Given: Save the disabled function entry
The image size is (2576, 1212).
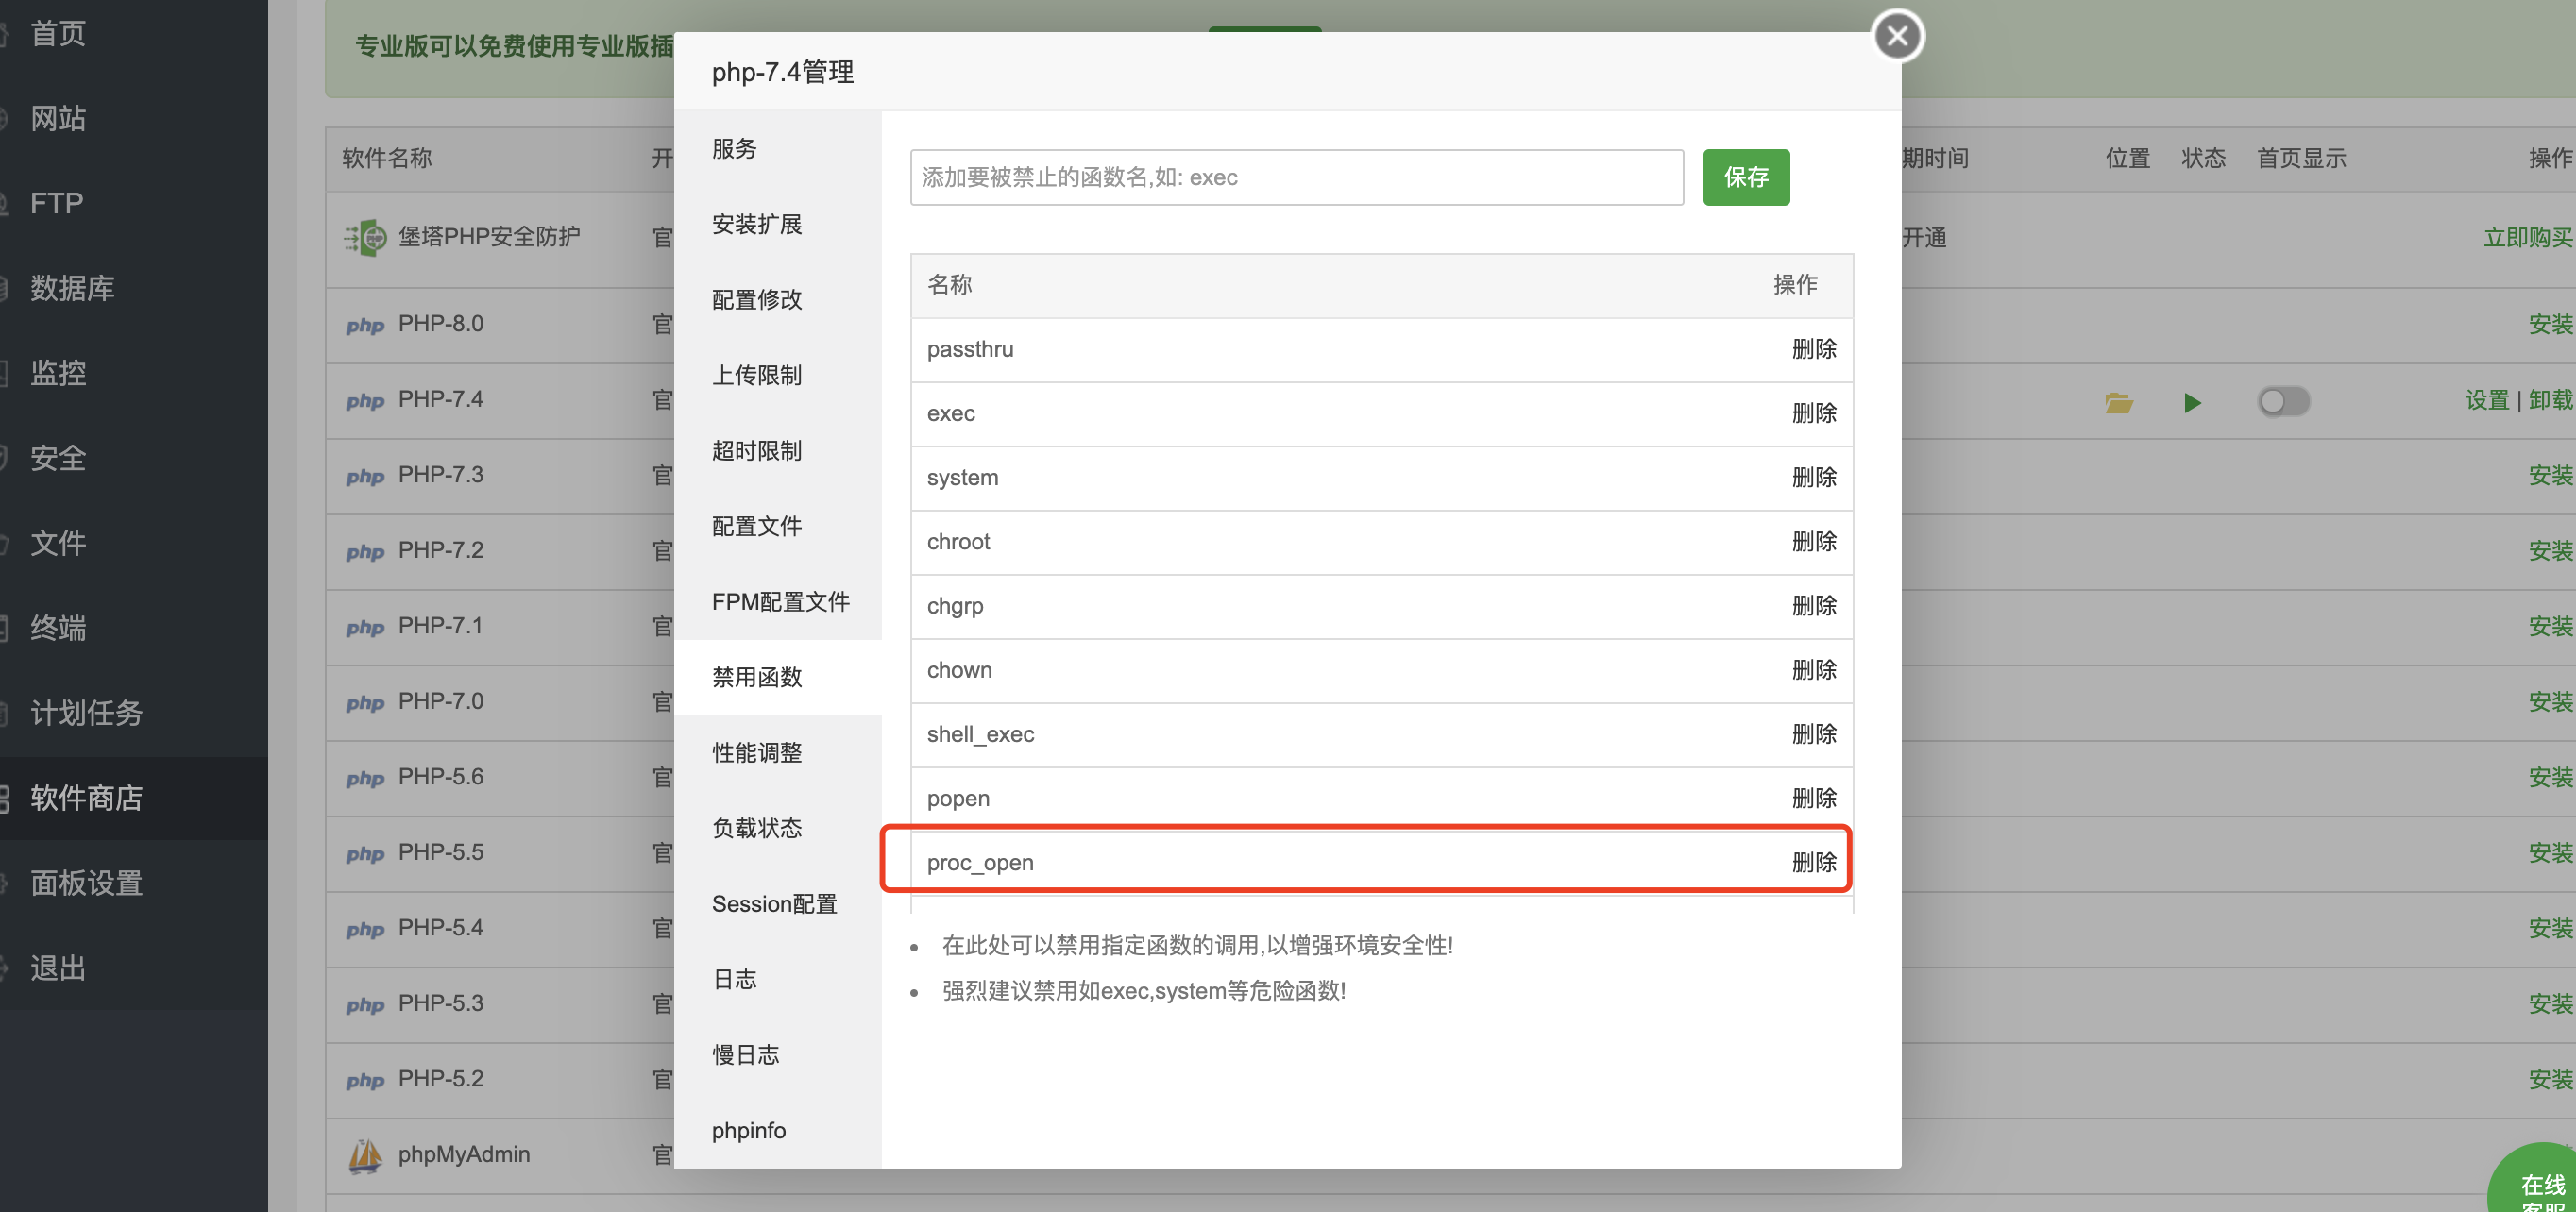Looking at the screenshot, I should point(1745,177).
